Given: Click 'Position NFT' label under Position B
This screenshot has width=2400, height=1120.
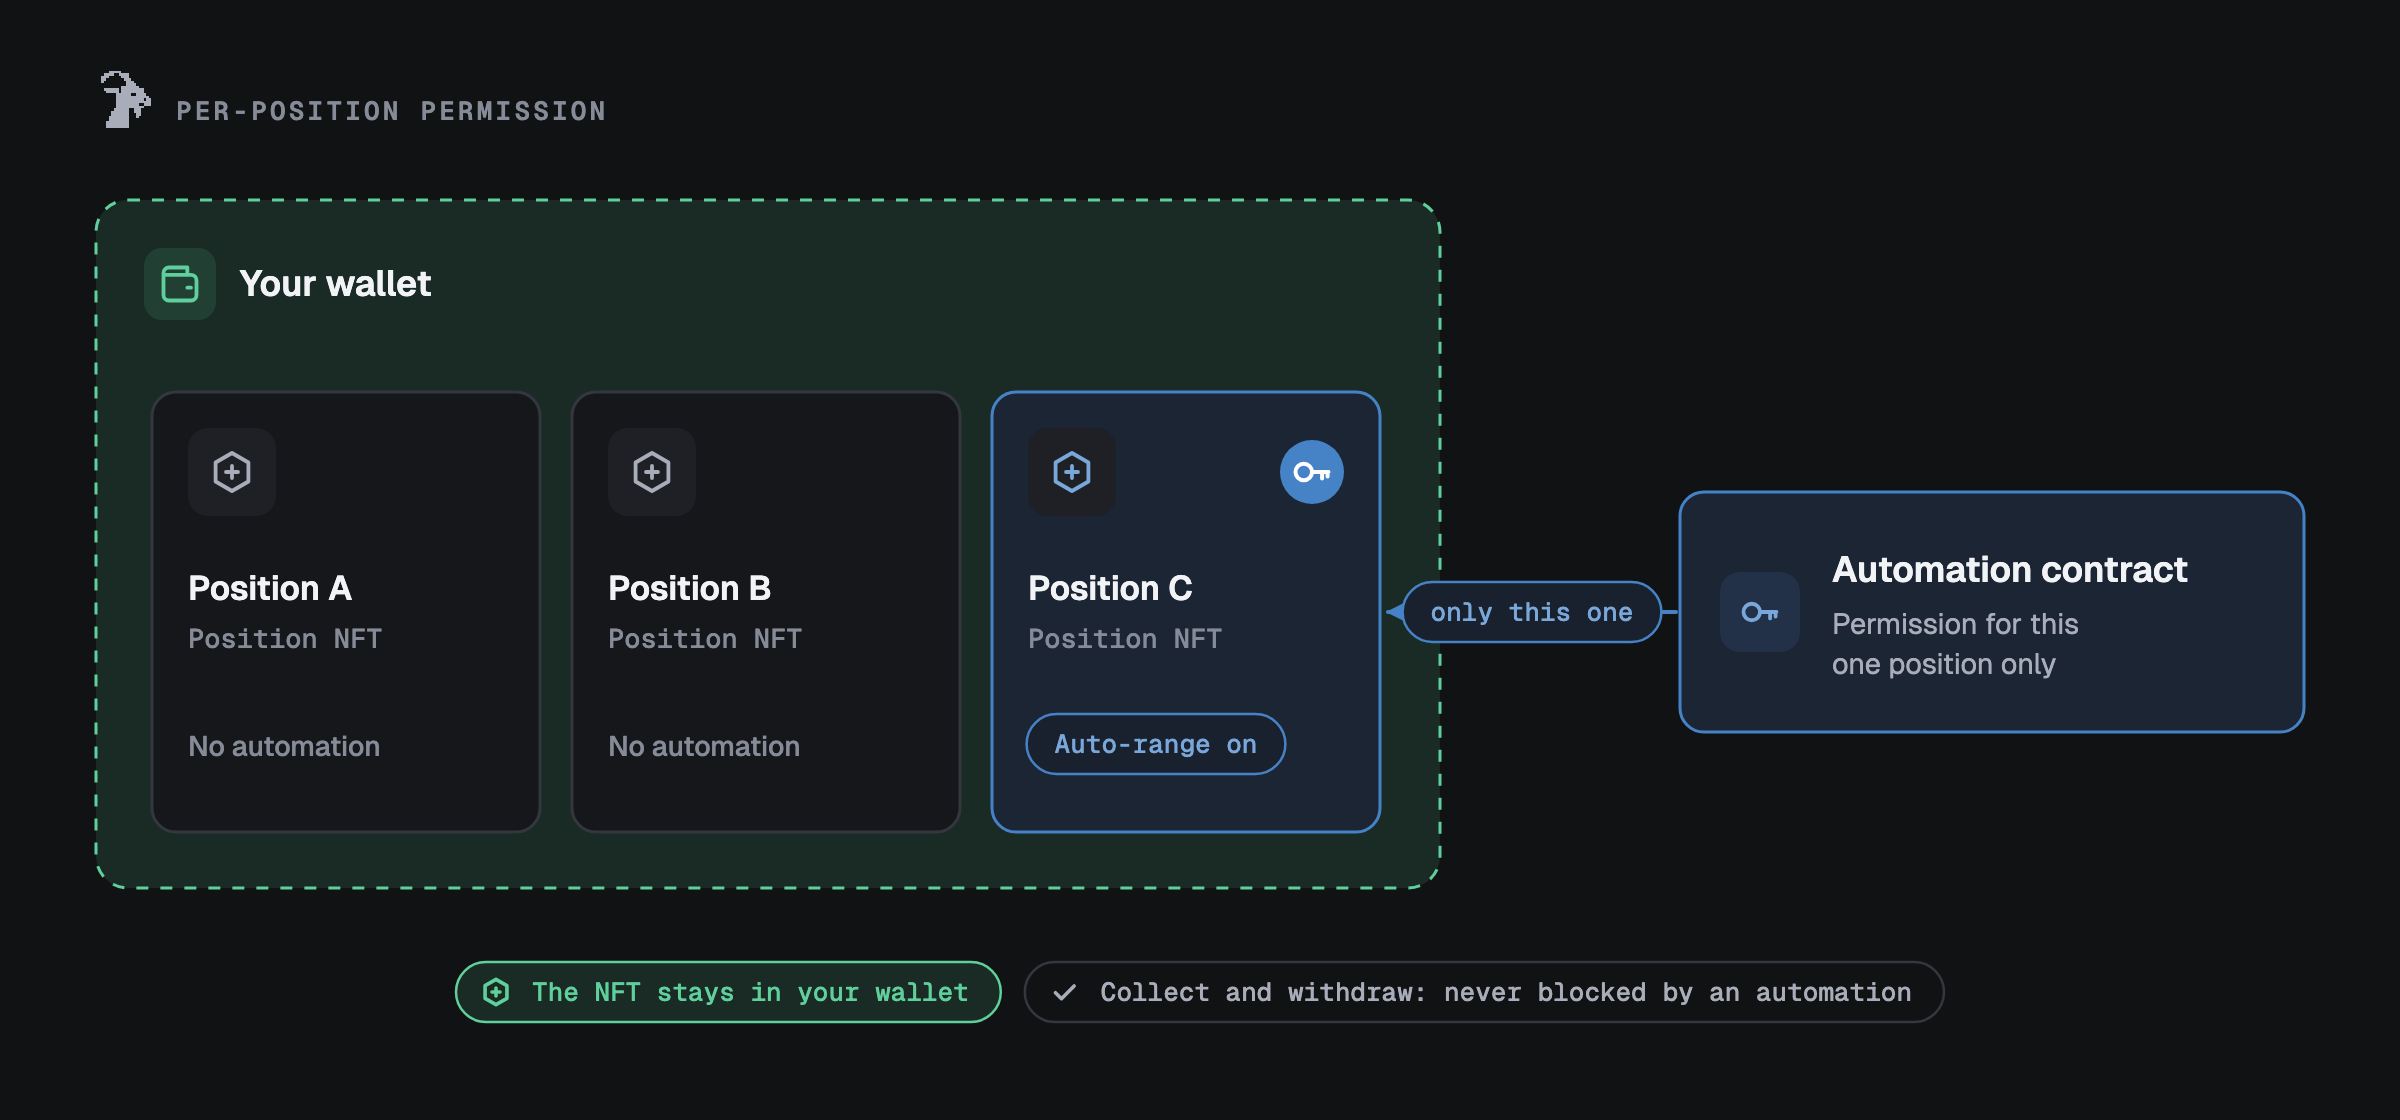Looking at the screenshot, I should pos(705,639).
